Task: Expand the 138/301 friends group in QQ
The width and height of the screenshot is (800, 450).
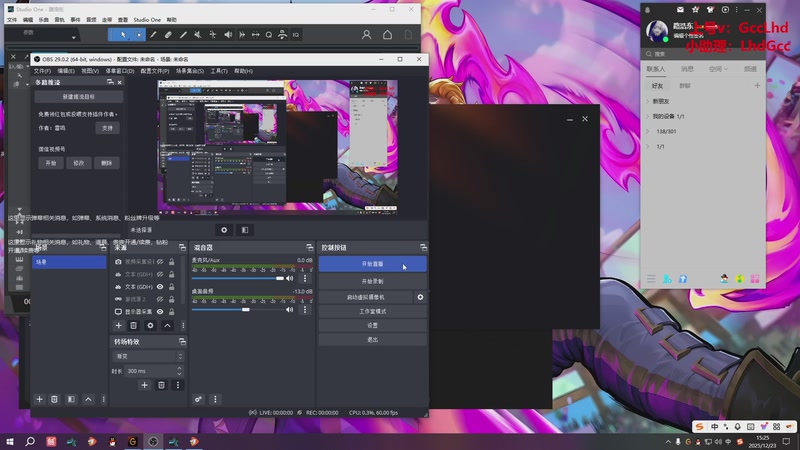Action: tap(648, 132)
